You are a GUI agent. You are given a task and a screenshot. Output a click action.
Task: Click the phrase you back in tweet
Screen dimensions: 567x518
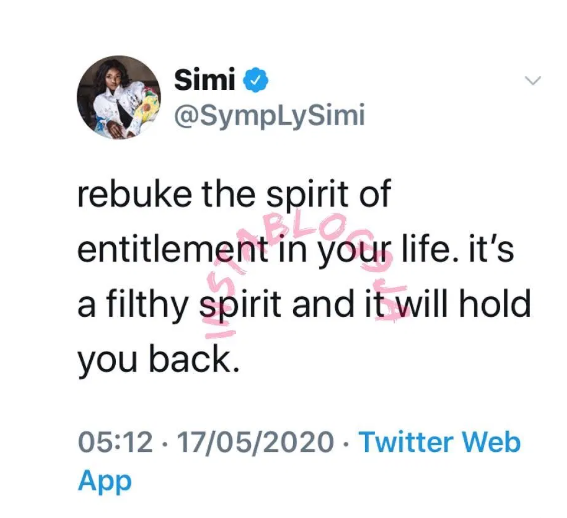[x=158, y=361]
